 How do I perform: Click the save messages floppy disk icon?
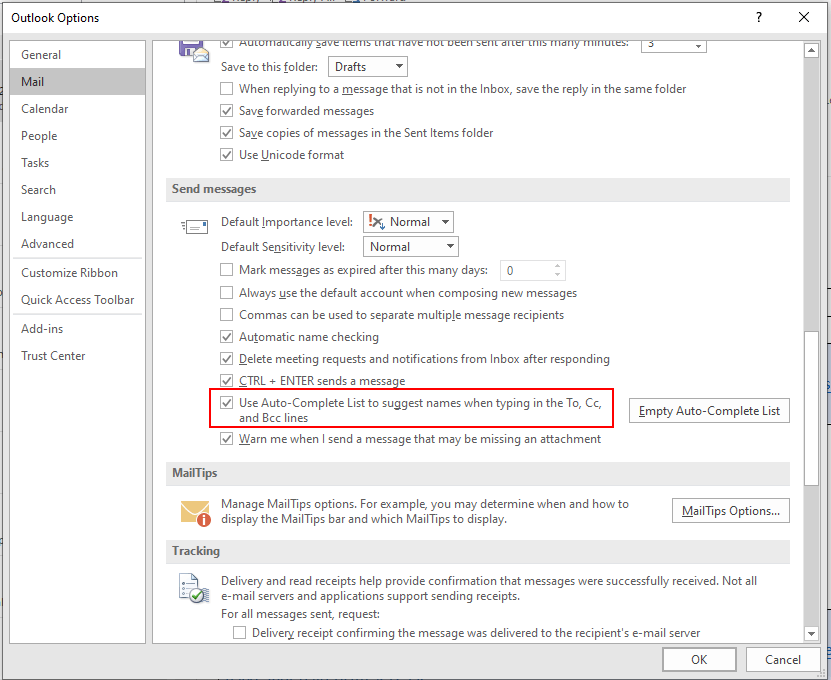(x=193, y=51)
